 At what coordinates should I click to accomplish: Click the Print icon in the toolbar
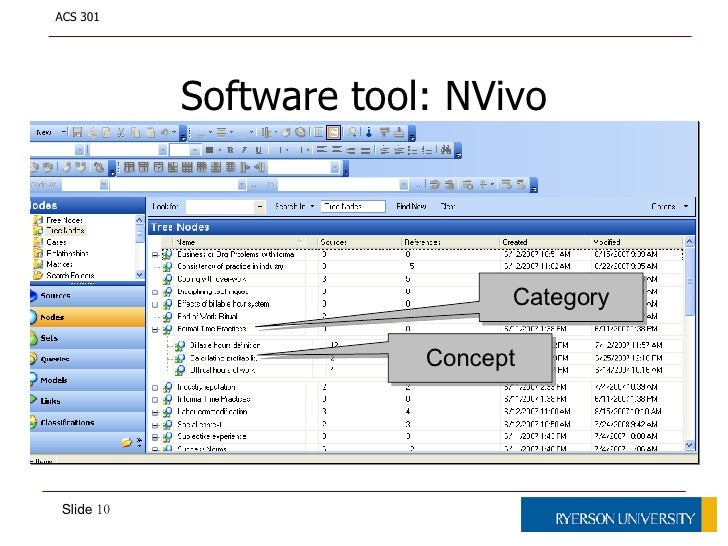93,133
